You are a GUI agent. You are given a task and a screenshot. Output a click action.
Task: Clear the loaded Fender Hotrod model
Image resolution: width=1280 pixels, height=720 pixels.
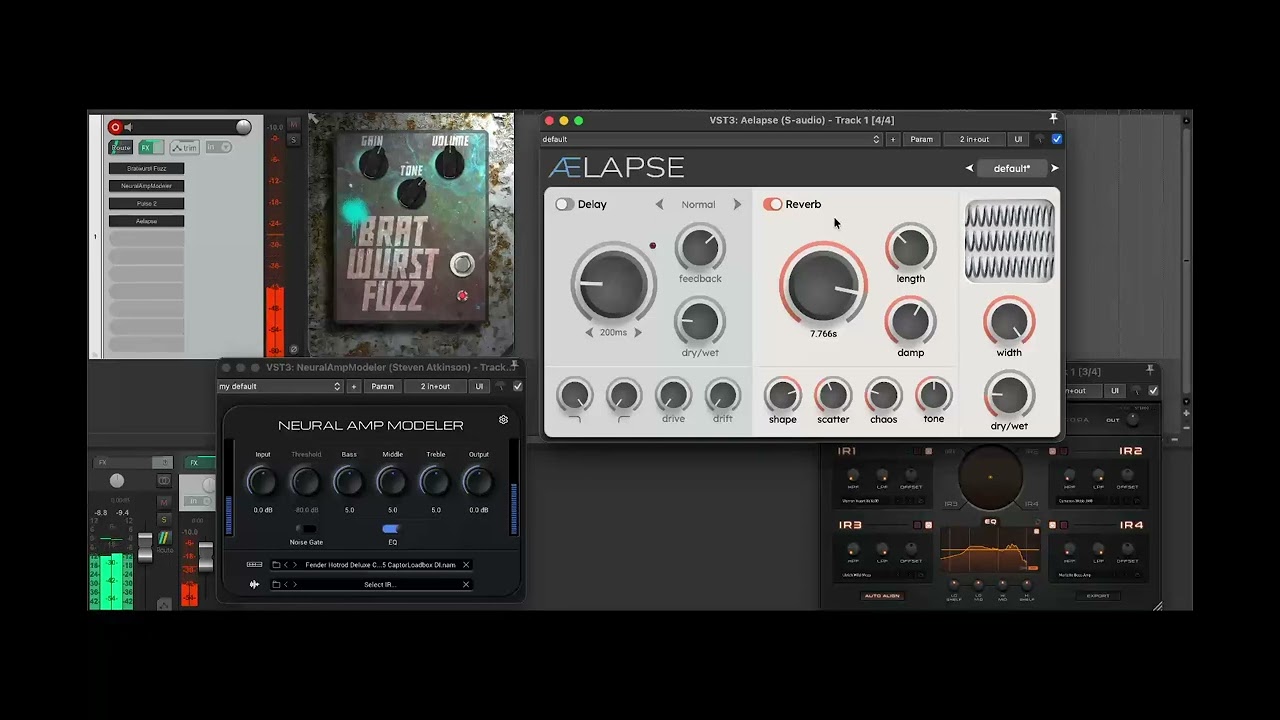click(466, 565)
